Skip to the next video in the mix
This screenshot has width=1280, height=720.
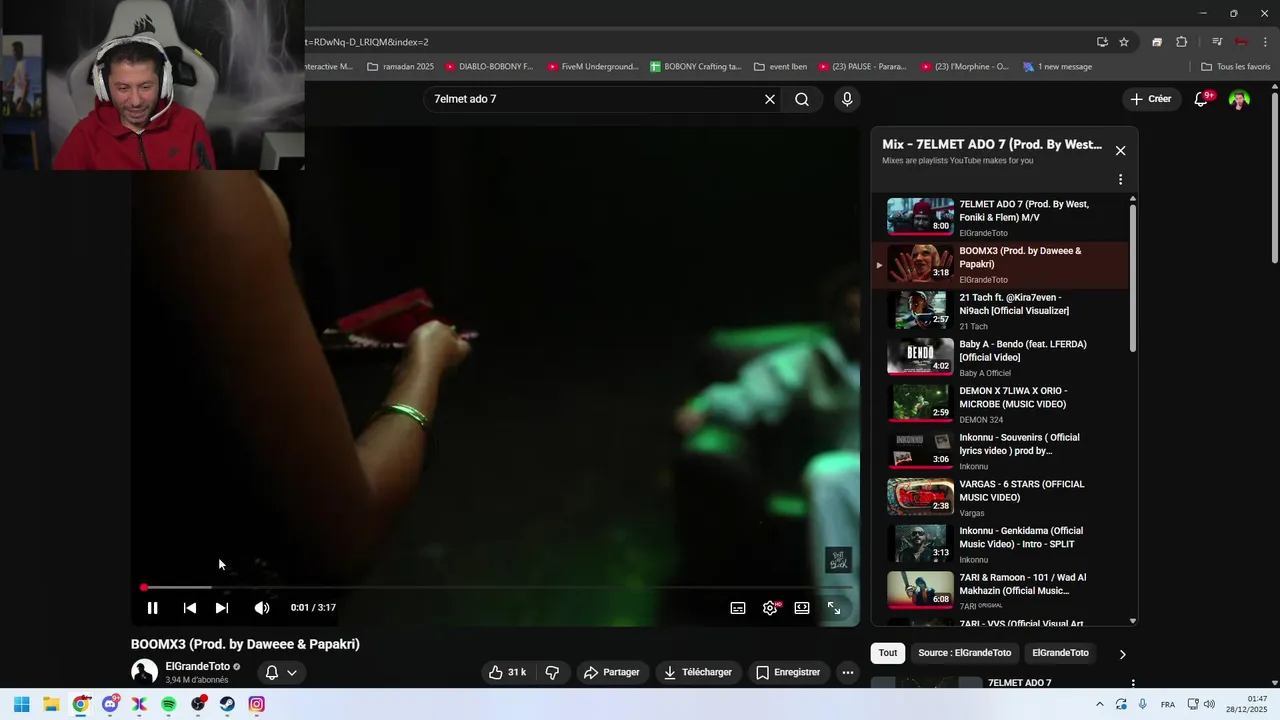pos(222,608)
